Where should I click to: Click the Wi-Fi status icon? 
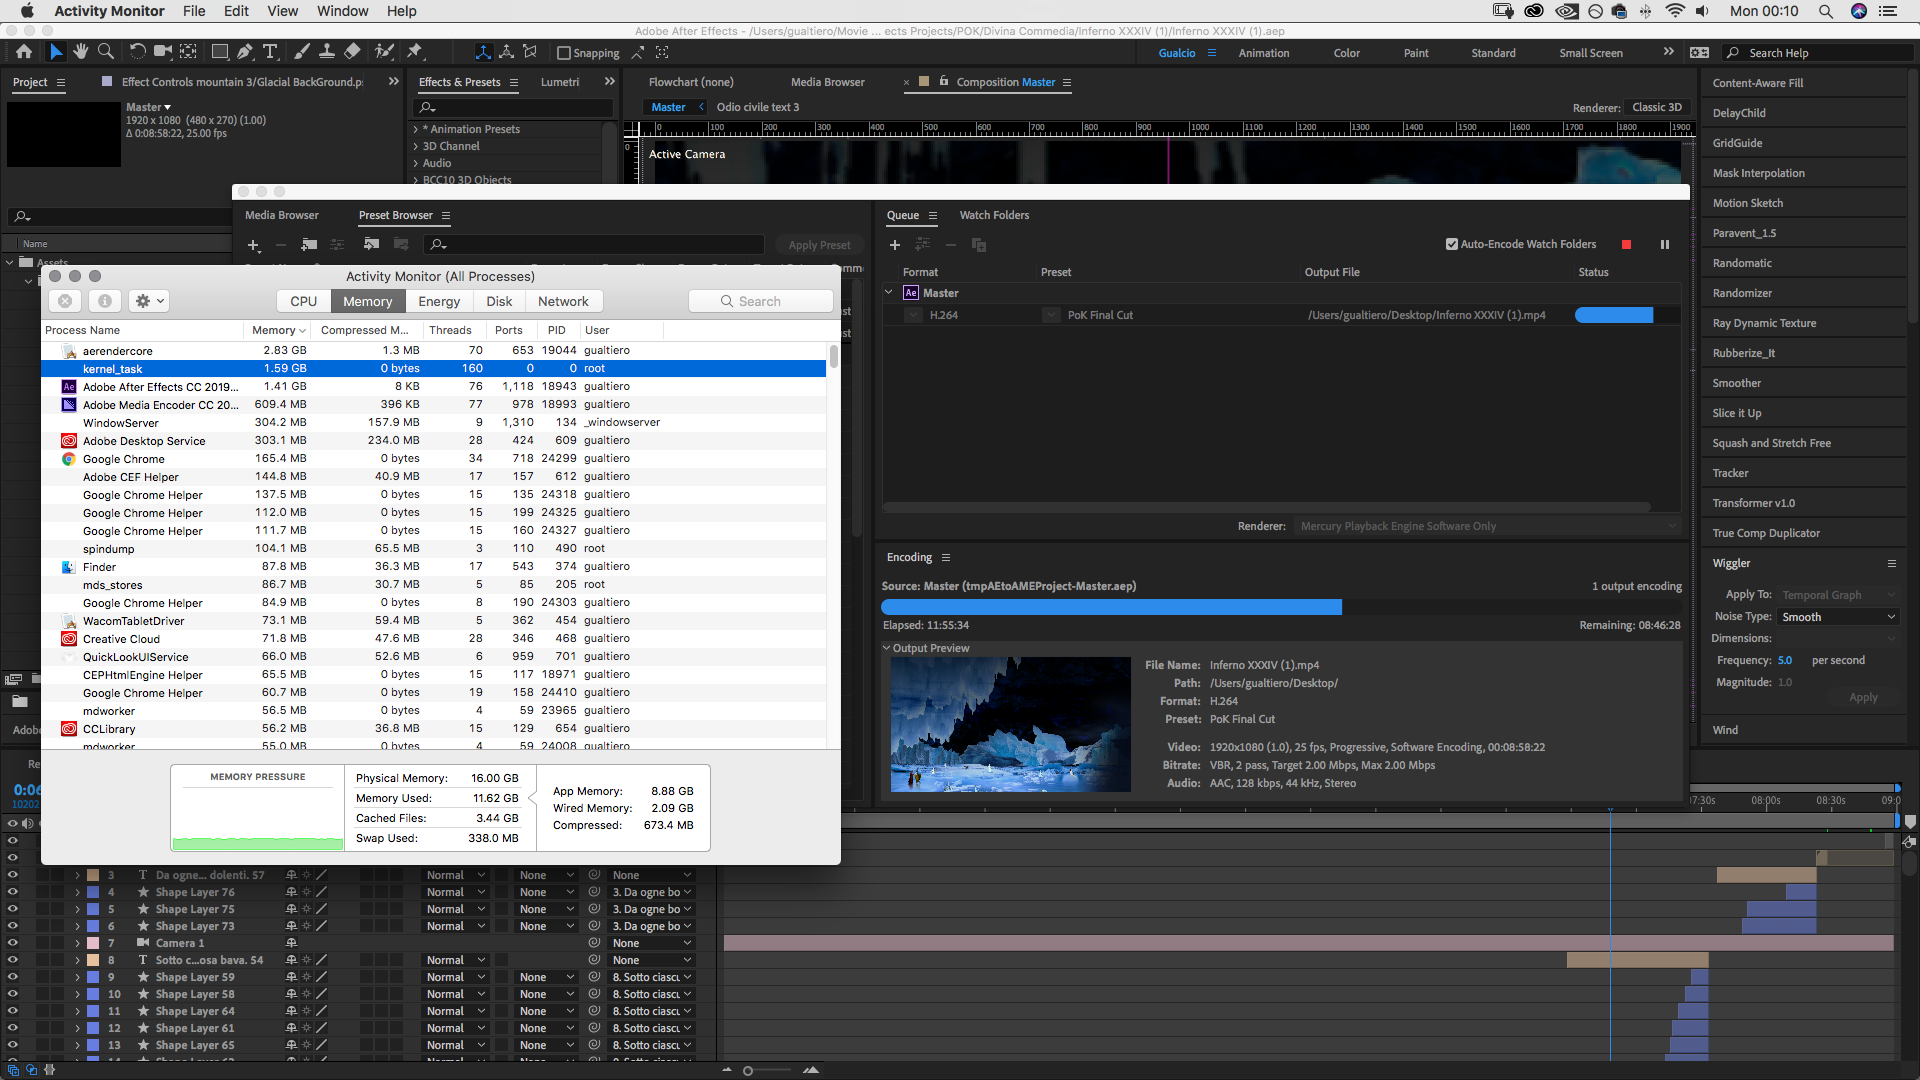(x=1675, y=11)
